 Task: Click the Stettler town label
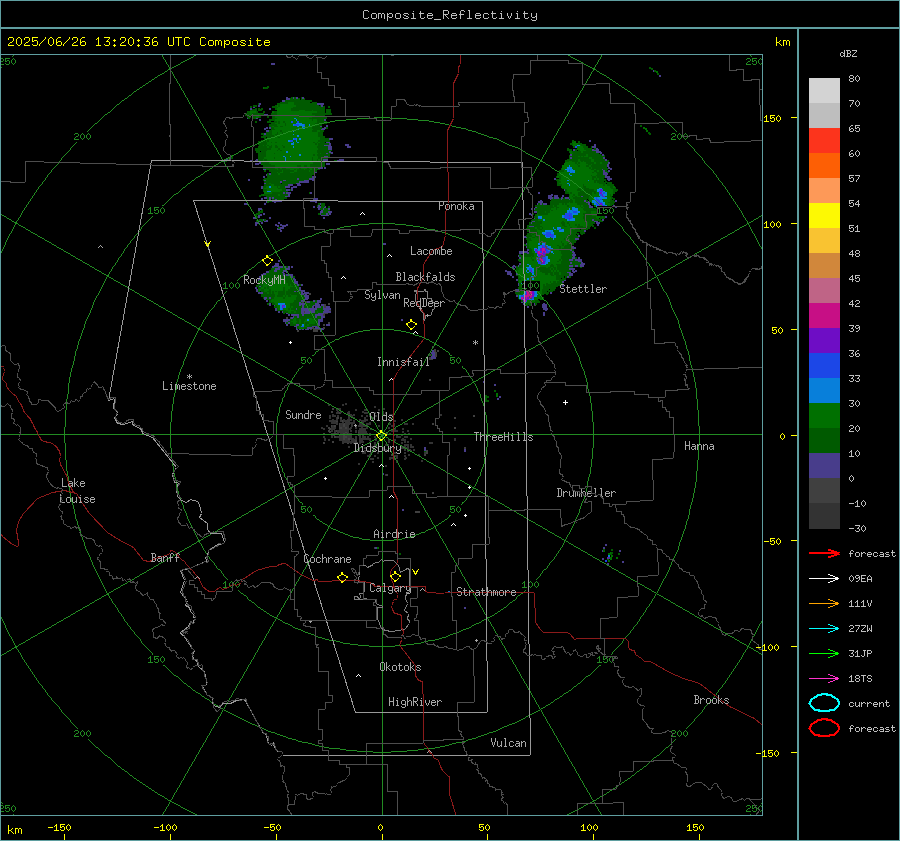583,289
